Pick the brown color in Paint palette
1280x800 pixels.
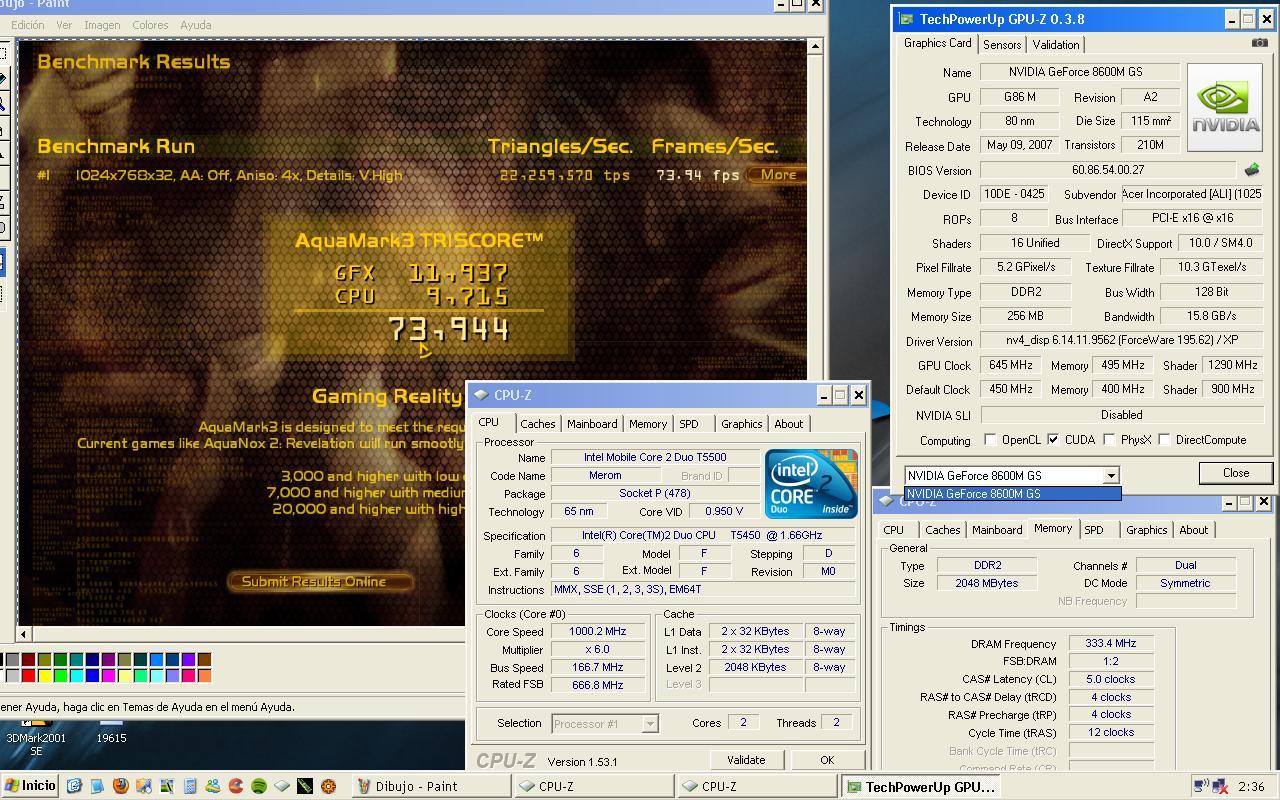(x=204, y=659)
